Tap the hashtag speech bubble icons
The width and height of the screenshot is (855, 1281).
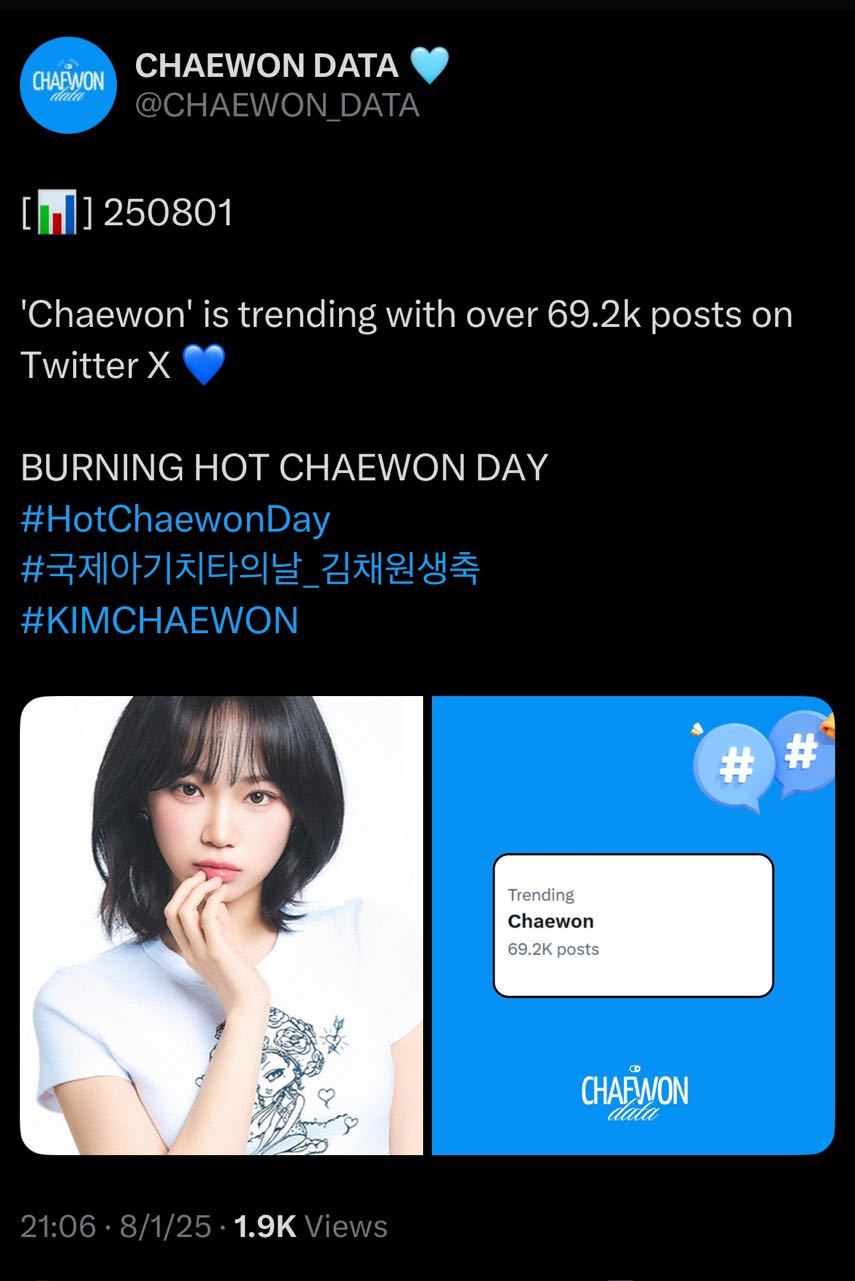pos(764,758)
